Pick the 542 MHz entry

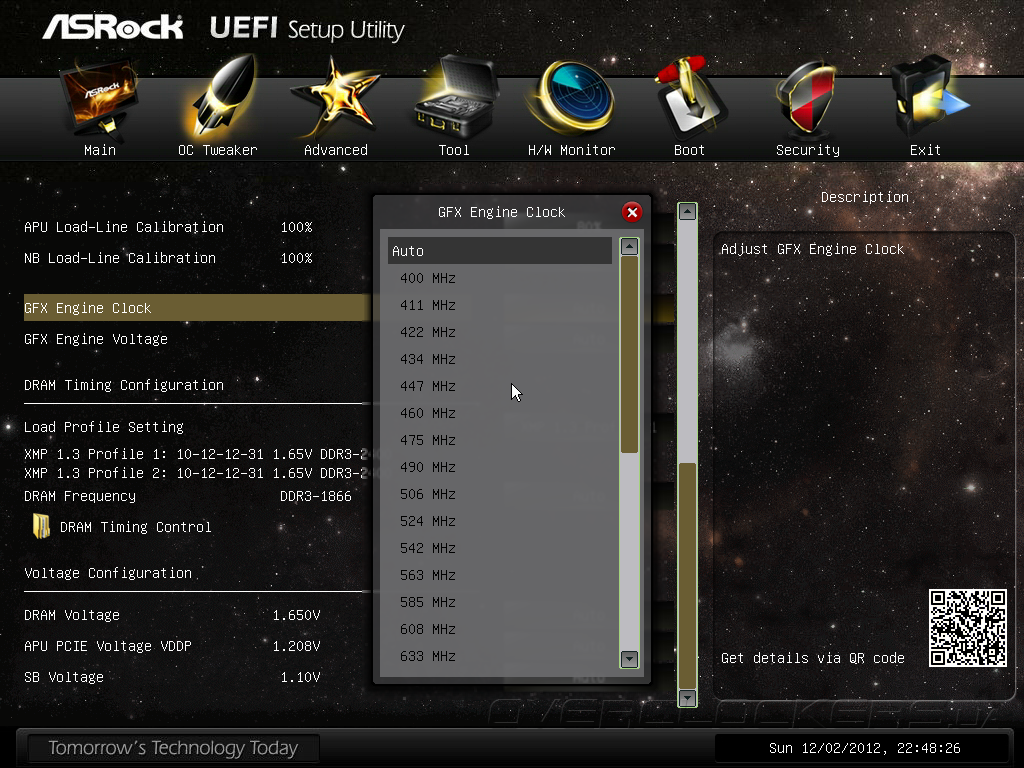tap(500, 548)
